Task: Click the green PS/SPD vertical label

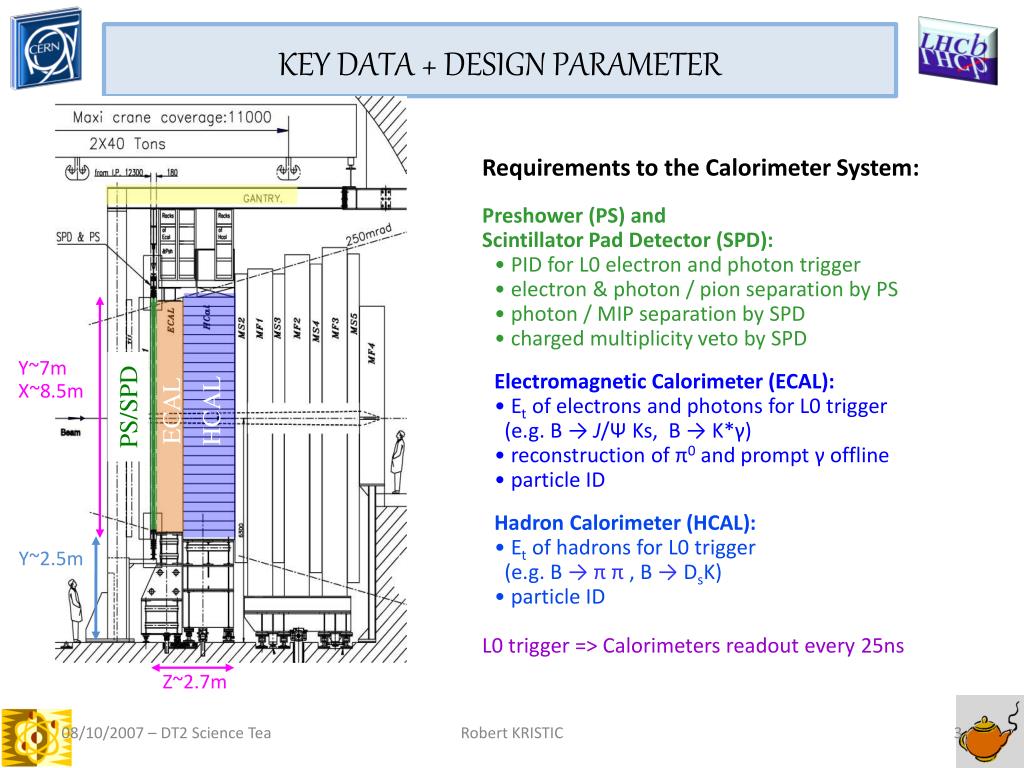Action: point(130,407)
